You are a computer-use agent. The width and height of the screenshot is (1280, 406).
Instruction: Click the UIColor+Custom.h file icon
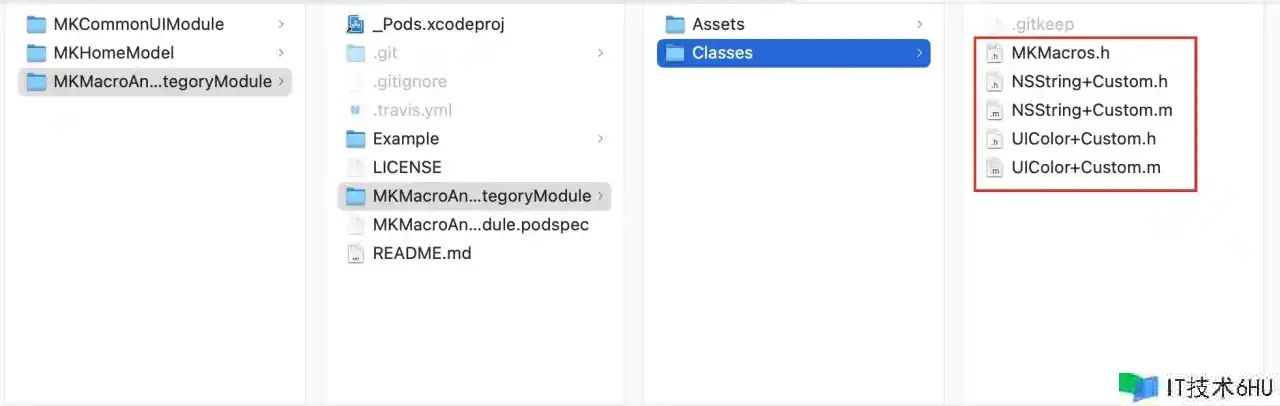[x=994, y=139]
